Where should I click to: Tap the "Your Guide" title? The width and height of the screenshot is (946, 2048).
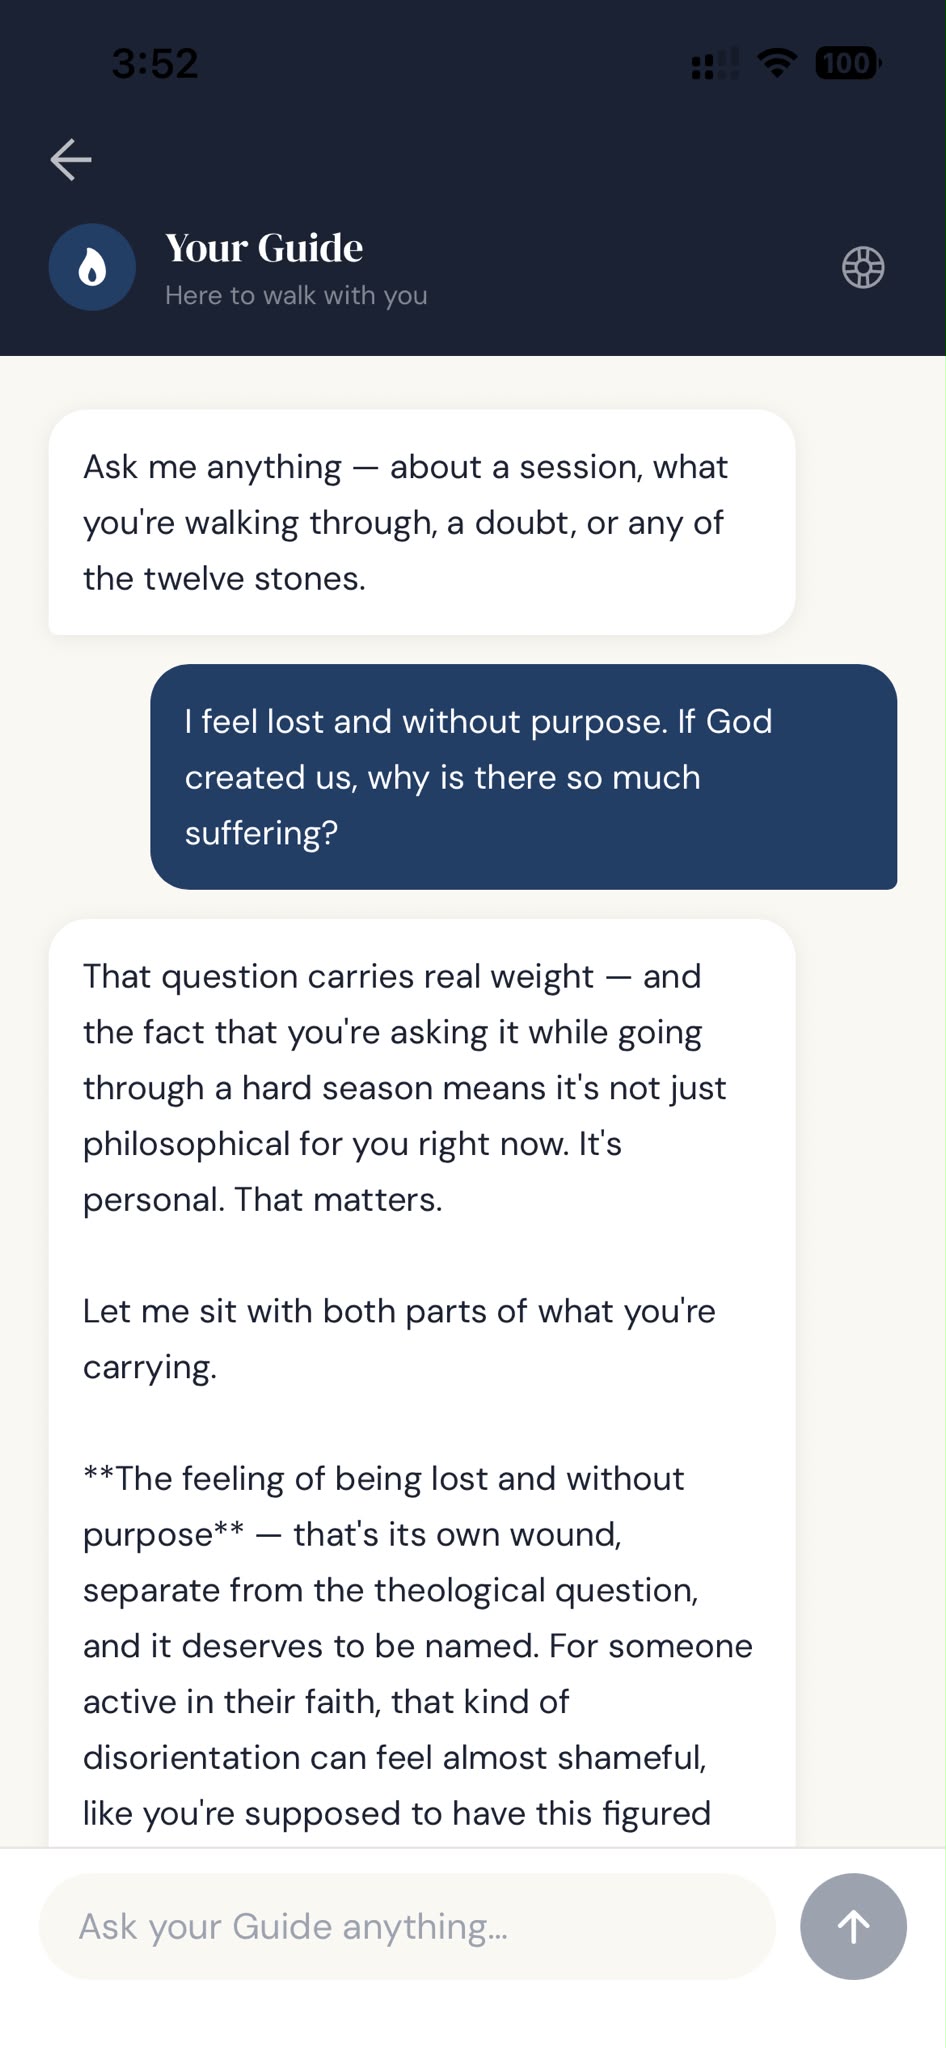point(264,248)
